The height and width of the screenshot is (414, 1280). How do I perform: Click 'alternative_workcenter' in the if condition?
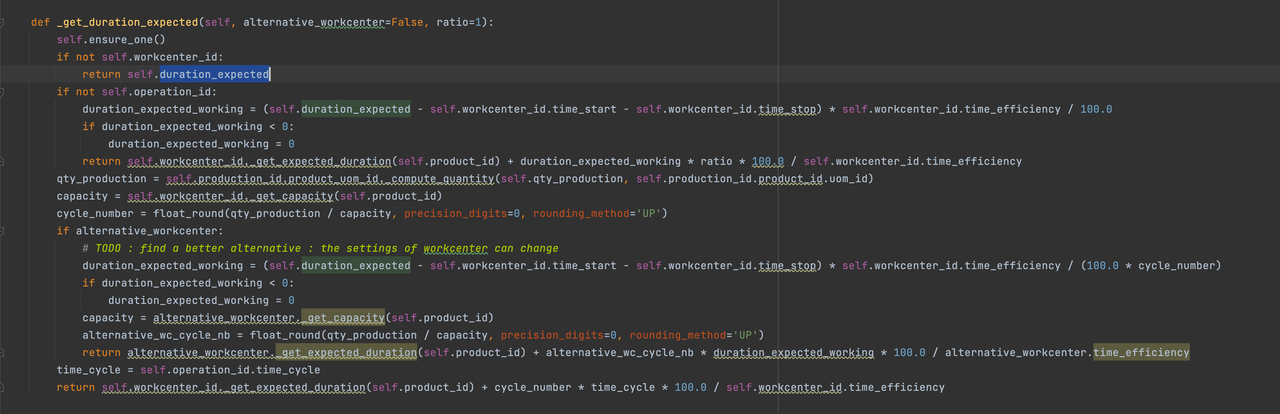point(145,231)
